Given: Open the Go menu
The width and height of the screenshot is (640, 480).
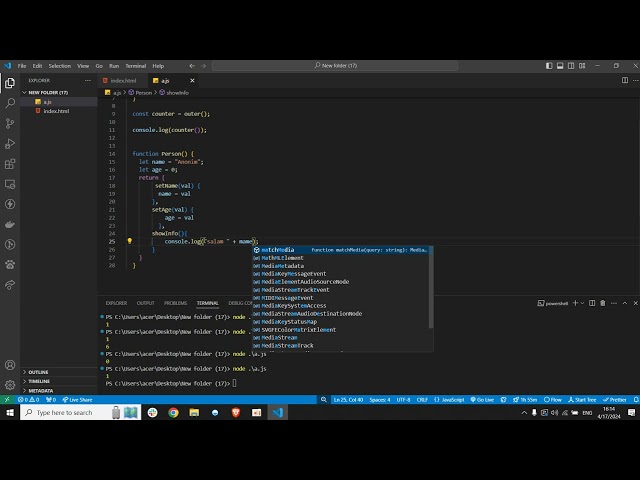Looking at the screenshot, I should click(x=99, y=66).
